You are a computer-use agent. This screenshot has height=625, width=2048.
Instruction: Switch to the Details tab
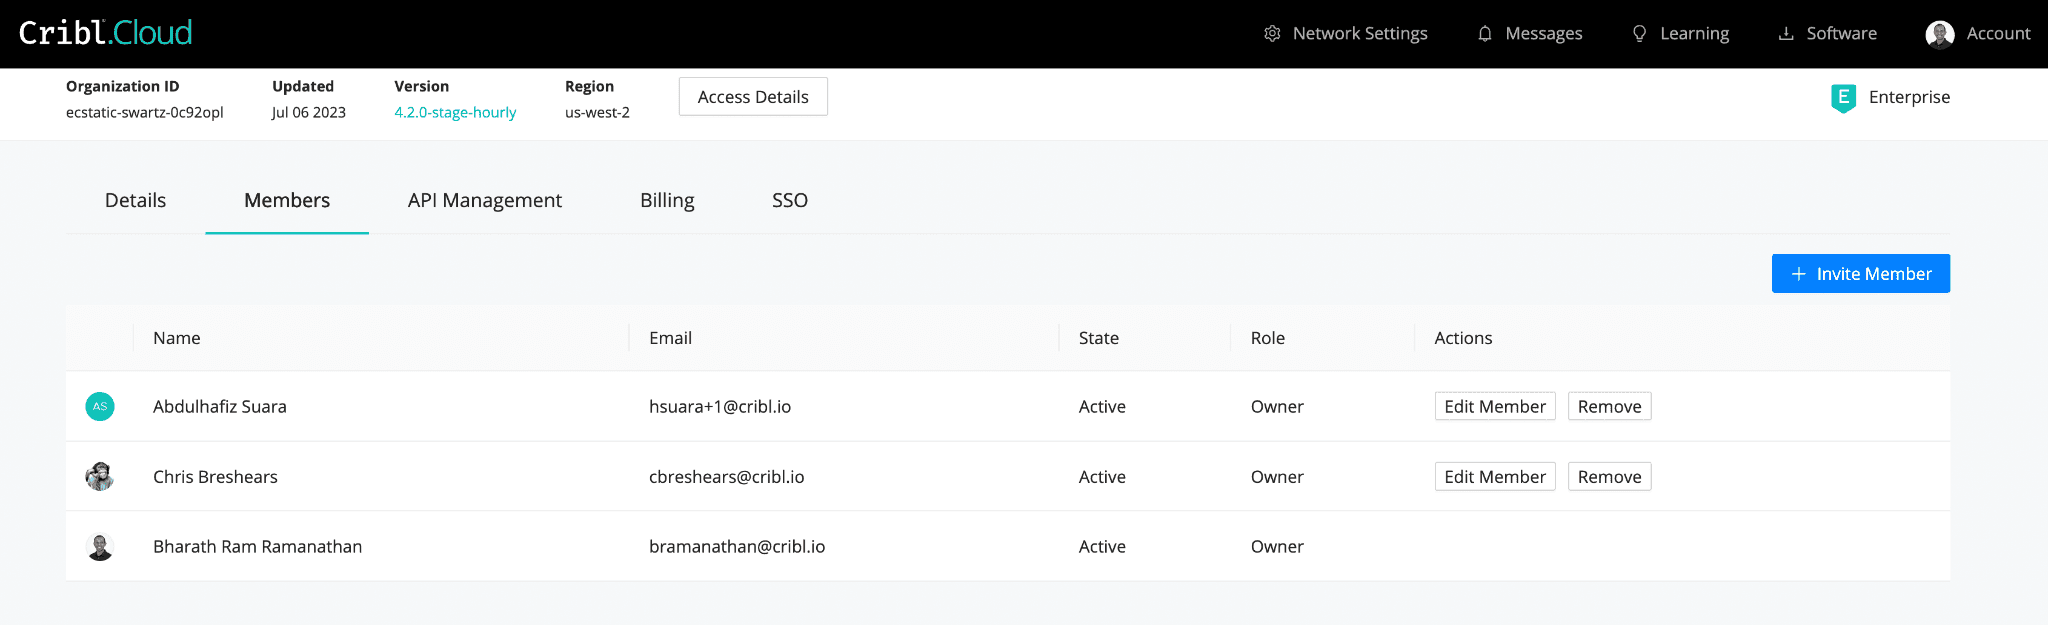coord(135,200)
